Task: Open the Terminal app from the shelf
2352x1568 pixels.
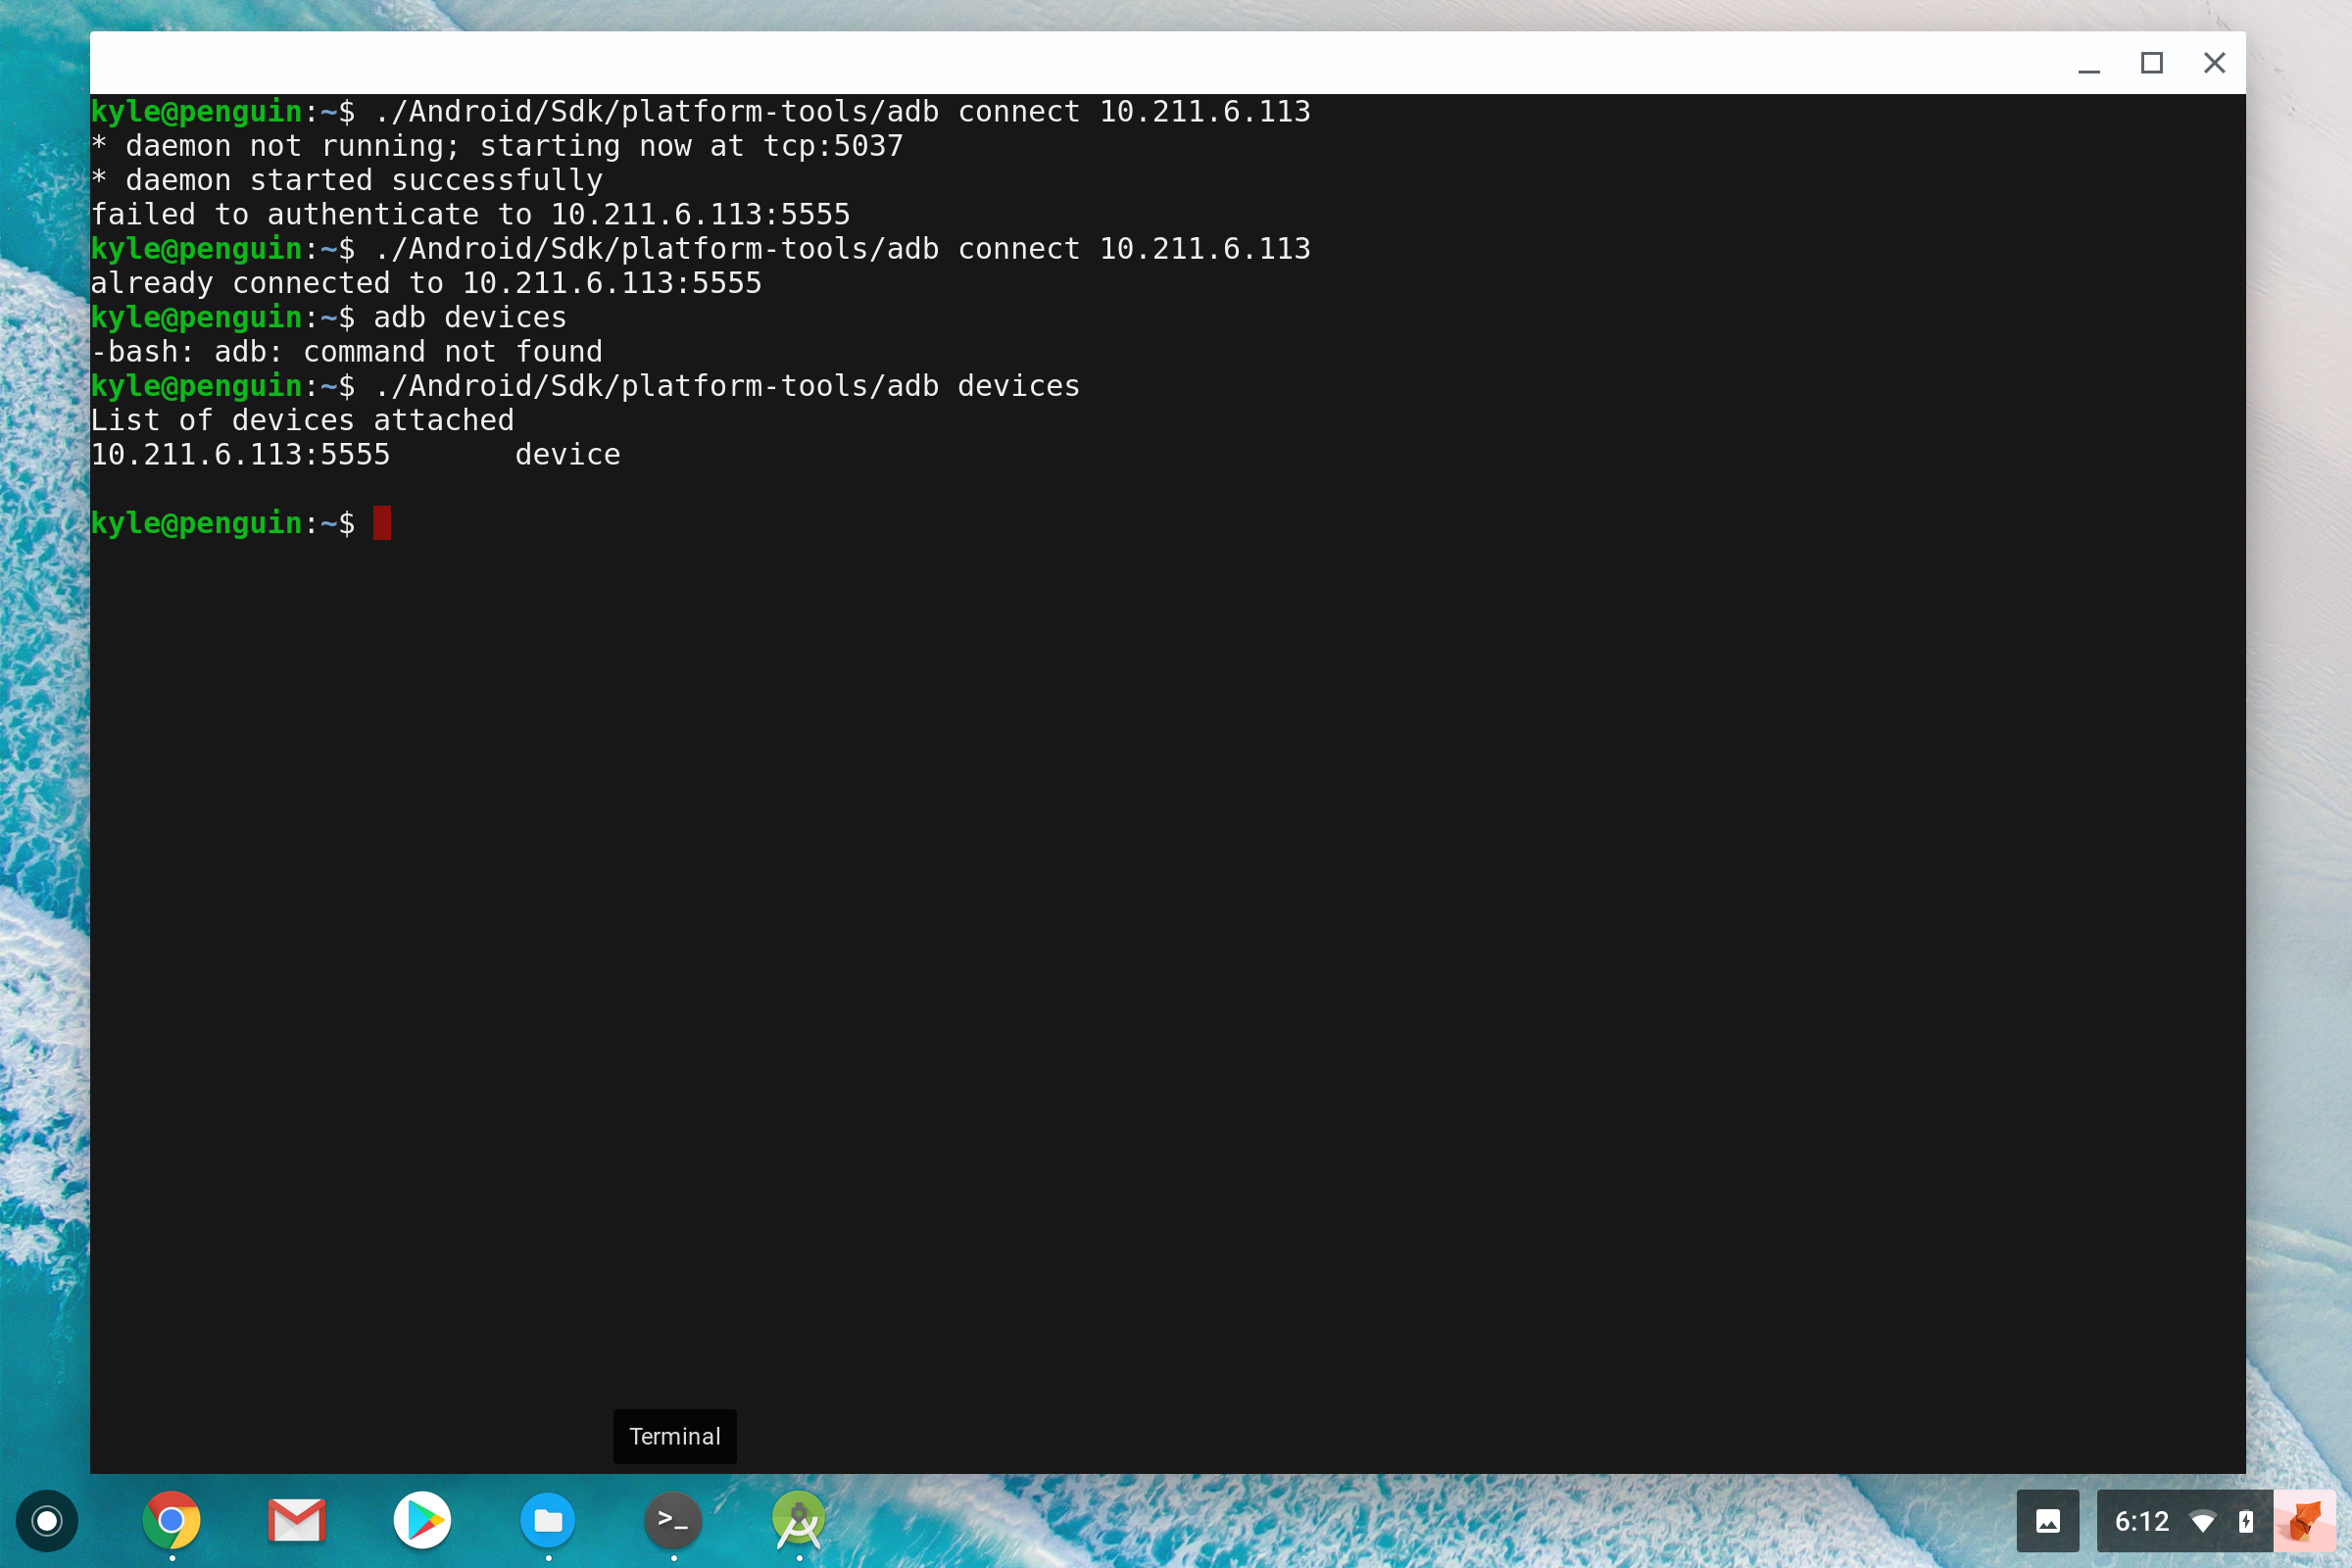Action: [672, 1521]
